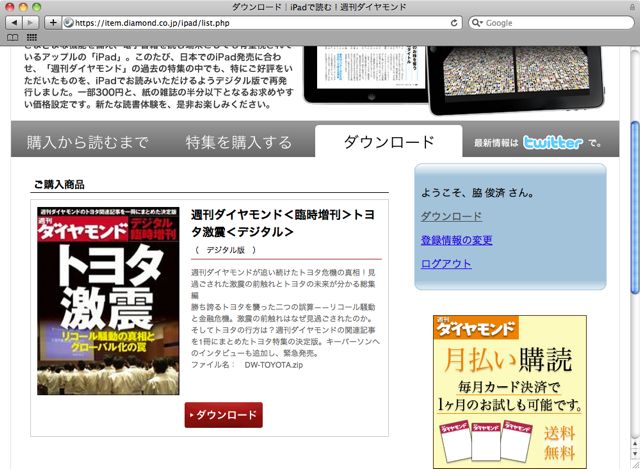The image size is (640, 469).
Task: Click the ログアウト link
Action: (x=446, y=264)
